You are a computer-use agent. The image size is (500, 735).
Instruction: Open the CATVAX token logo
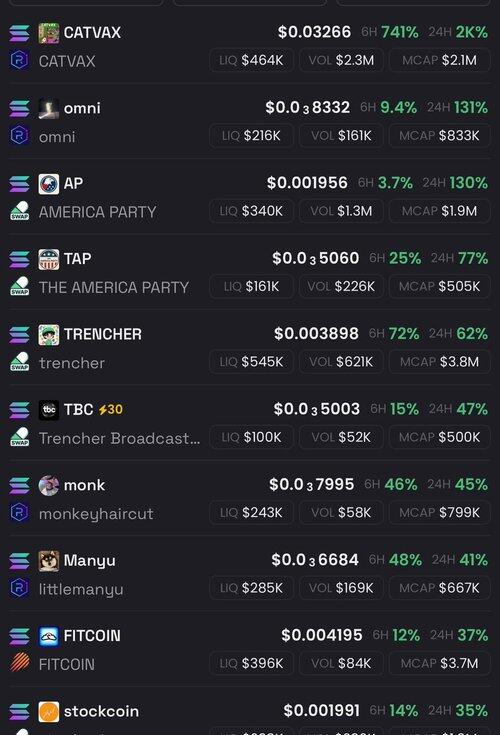coord(49,33)
